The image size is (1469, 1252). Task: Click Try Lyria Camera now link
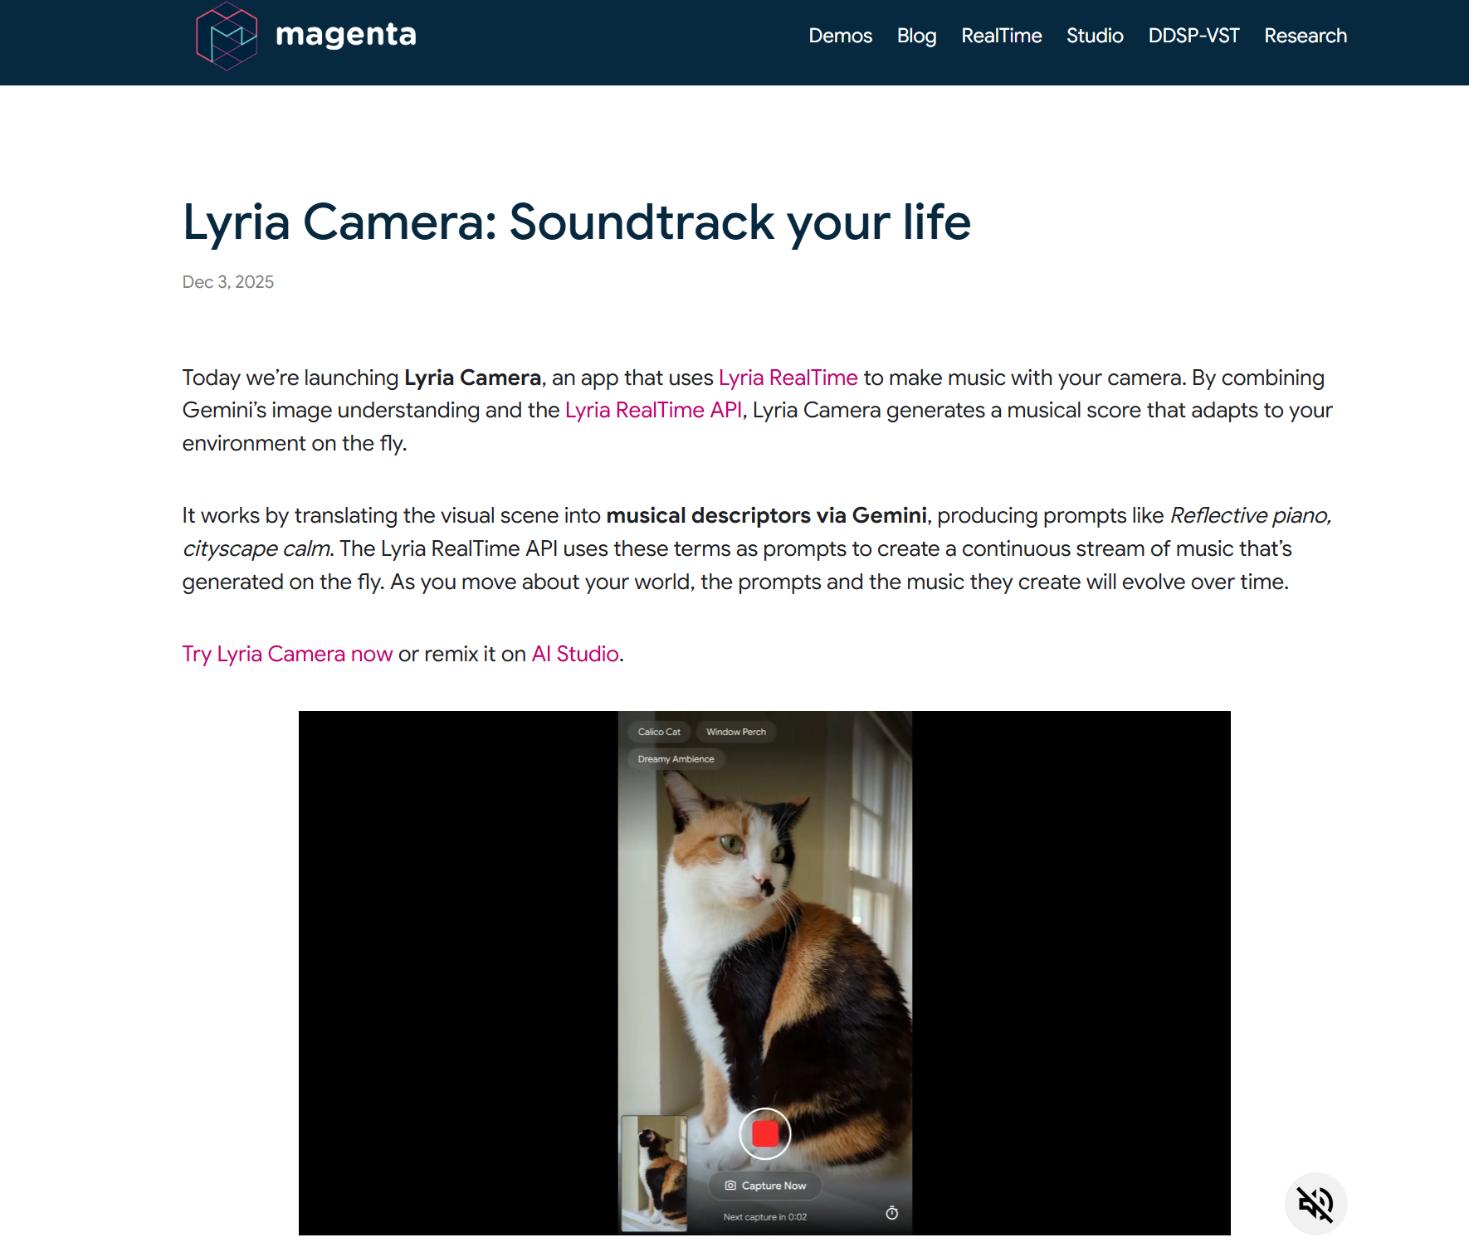287,654
